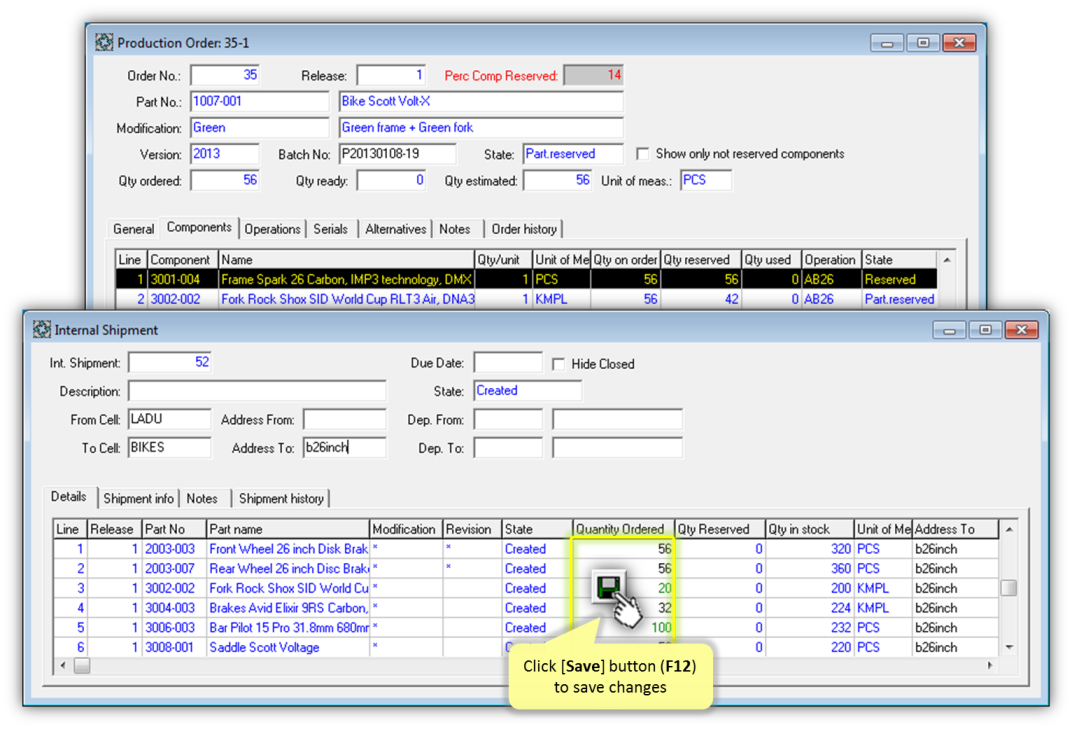Click the Order No. field
Viewport: 1072px width, 729px height.
225,75
